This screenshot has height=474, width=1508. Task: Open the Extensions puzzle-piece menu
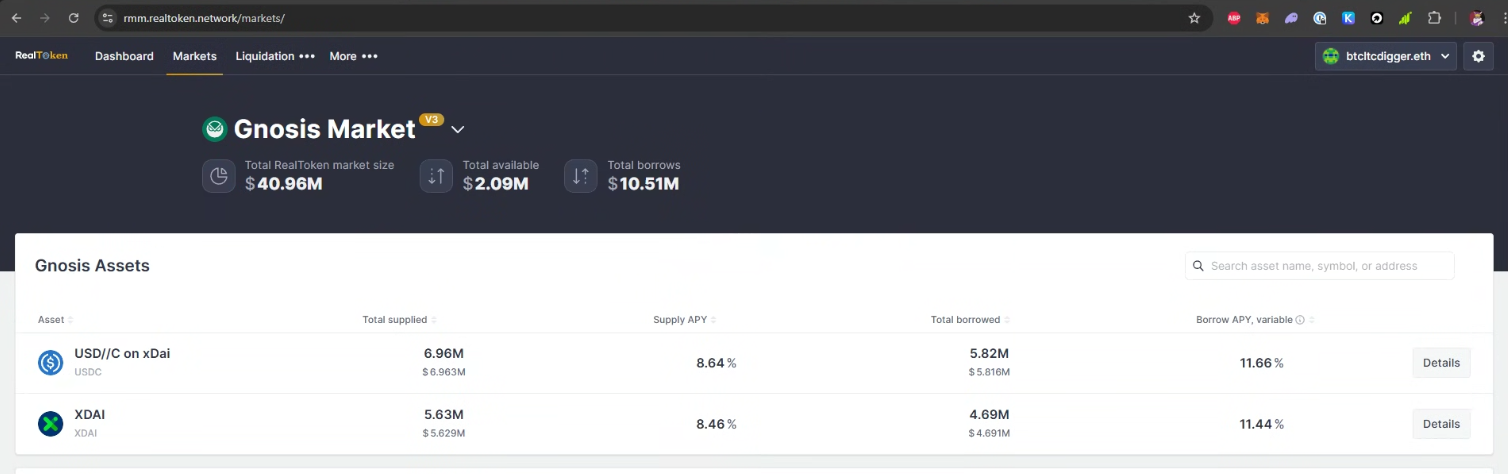(x=1434, y=18)
